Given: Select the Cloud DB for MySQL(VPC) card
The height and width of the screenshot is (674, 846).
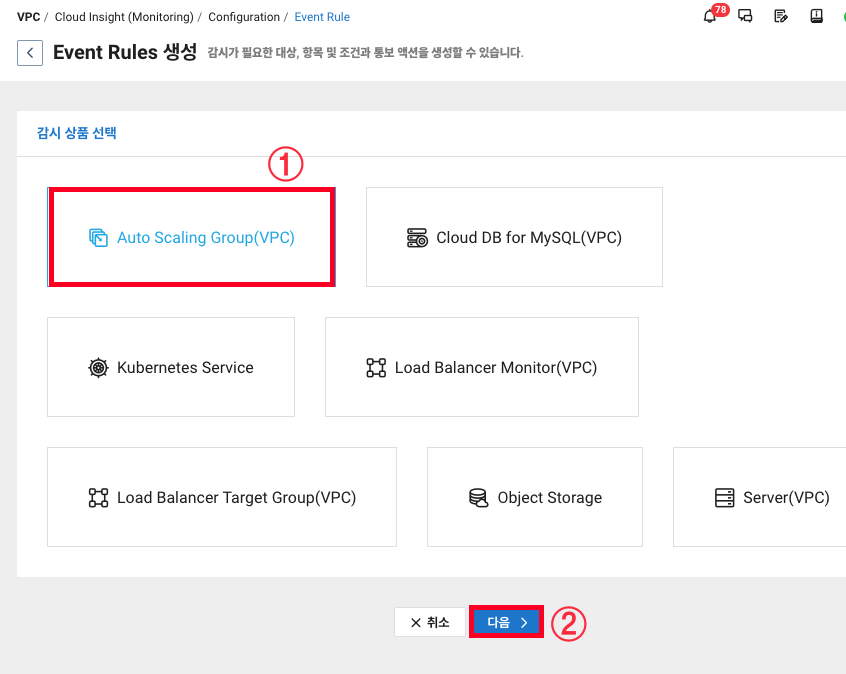Looking at the screenshot, I should point(514,237).
